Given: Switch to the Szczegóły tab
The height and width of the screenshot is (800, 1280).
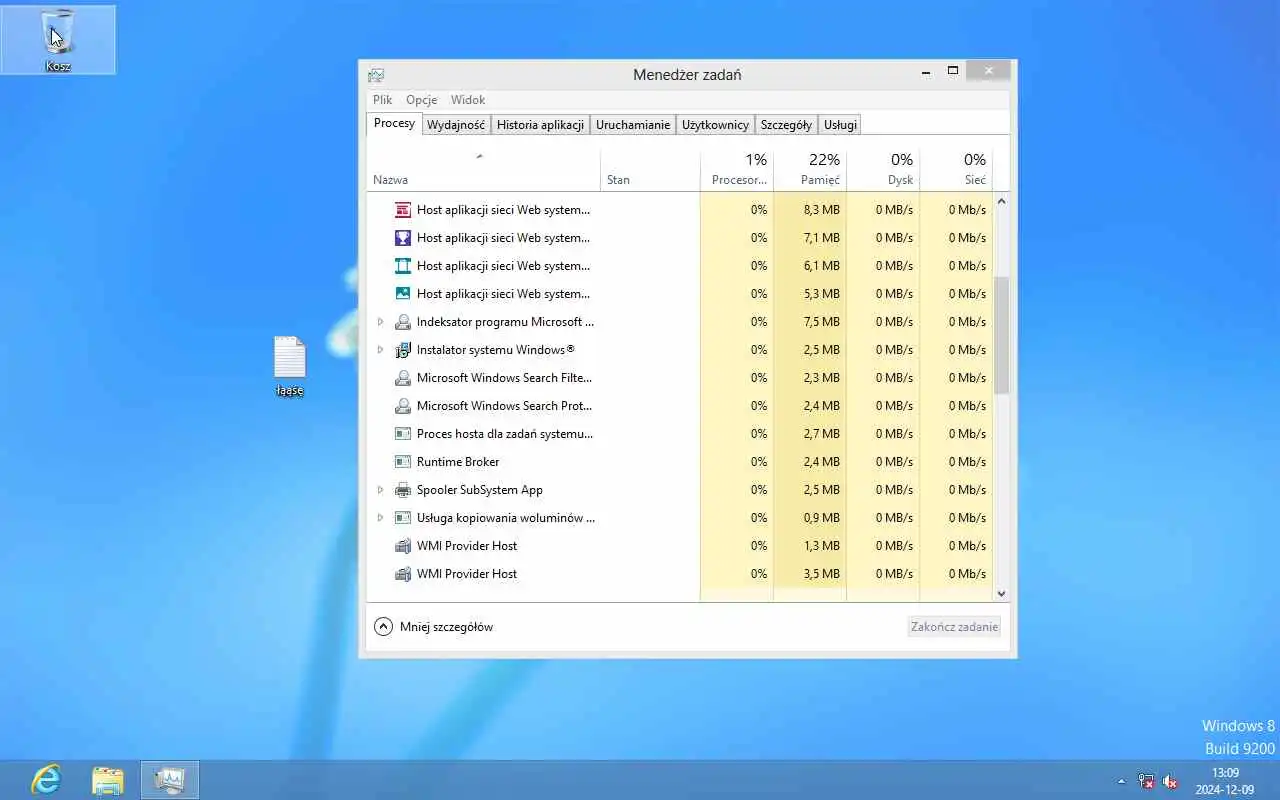Looking at the screenshot, I should coord(786,125).
